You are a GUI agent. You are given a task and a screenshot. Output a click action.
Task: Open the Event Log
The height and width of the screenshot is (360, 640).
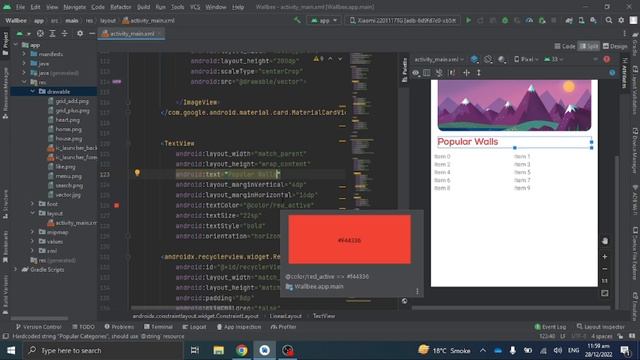550,327
